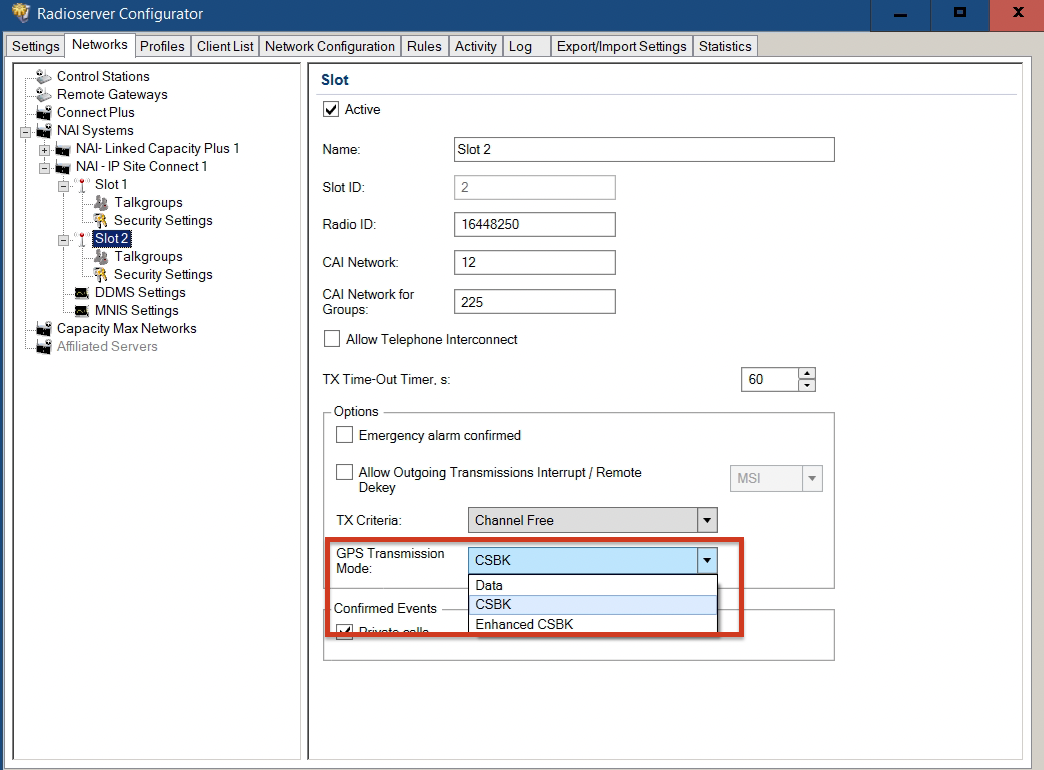The image size is (1044, 770).
Task: Select Talkgroups under Slot 1
Action: coord(148,202)
